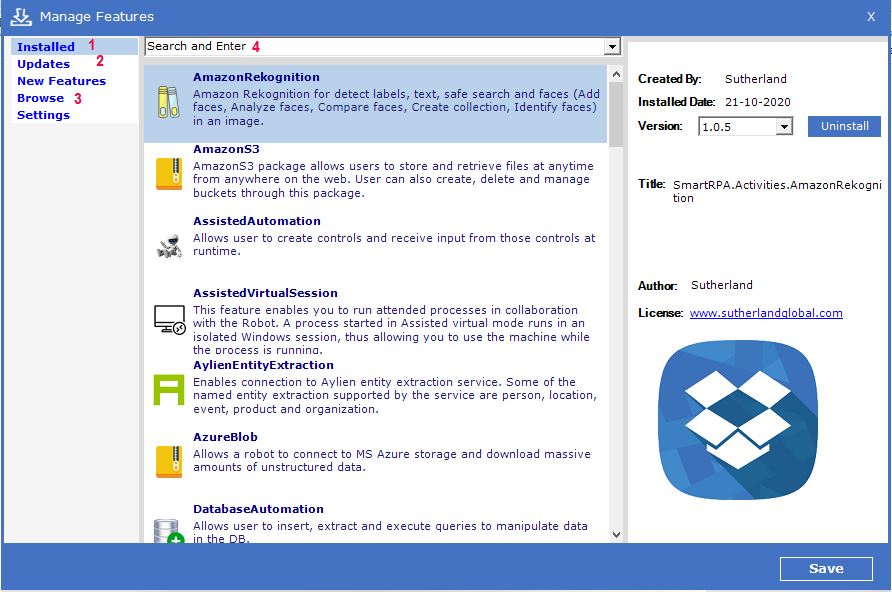Select the DatabaseAutomation database icon
This screenshot has width=892, height=592.
click(x=168, y=530)
